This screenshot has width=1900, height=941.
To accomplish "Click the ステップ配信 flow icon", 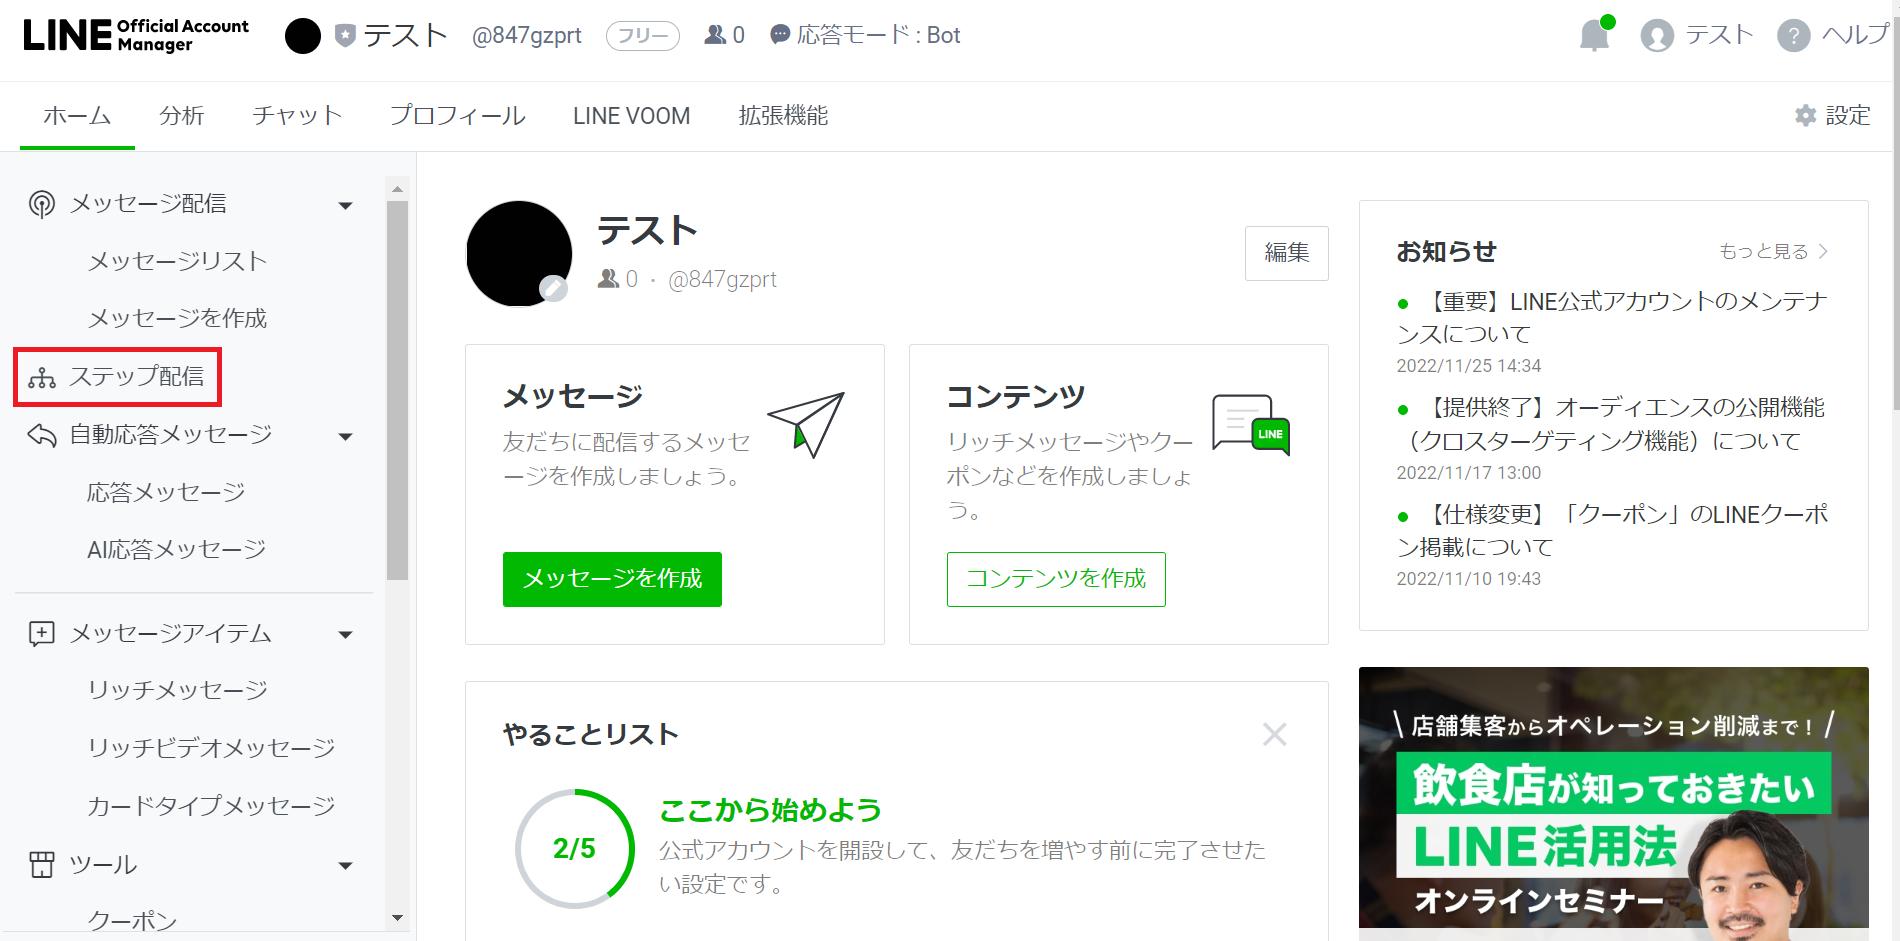I will coord(42,378).
